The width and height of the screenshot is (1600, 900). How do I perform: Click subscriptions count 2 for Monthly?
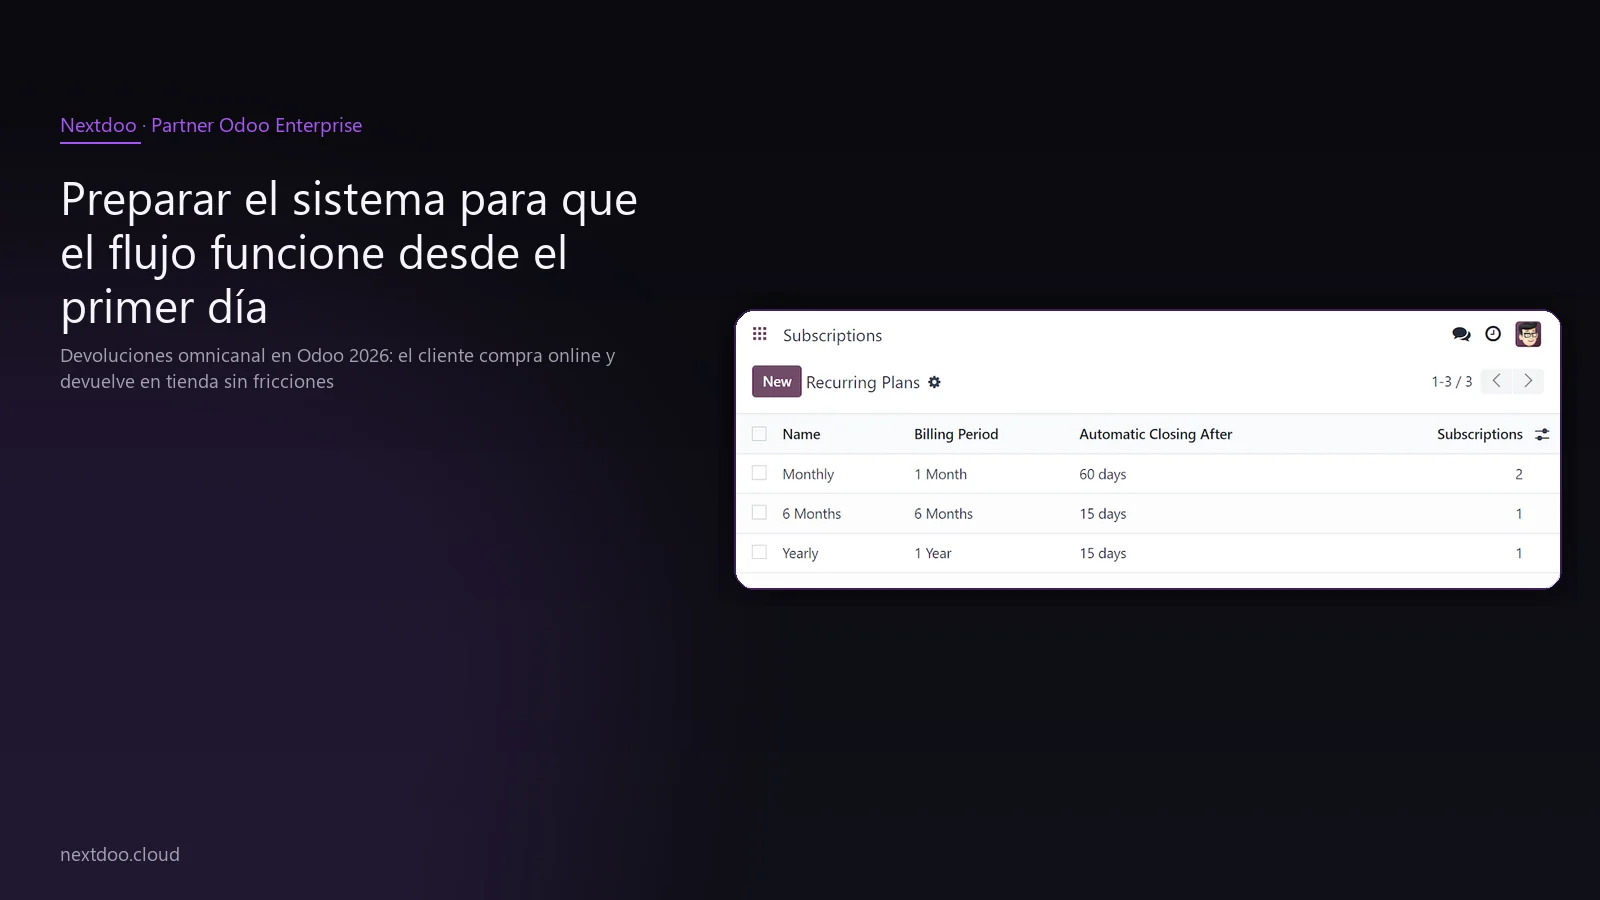1518,474
